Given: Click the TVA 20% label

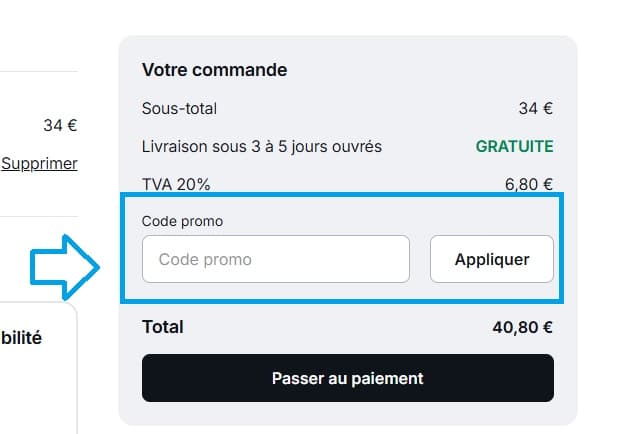Looking at the screenshot, I should [176, 184].
